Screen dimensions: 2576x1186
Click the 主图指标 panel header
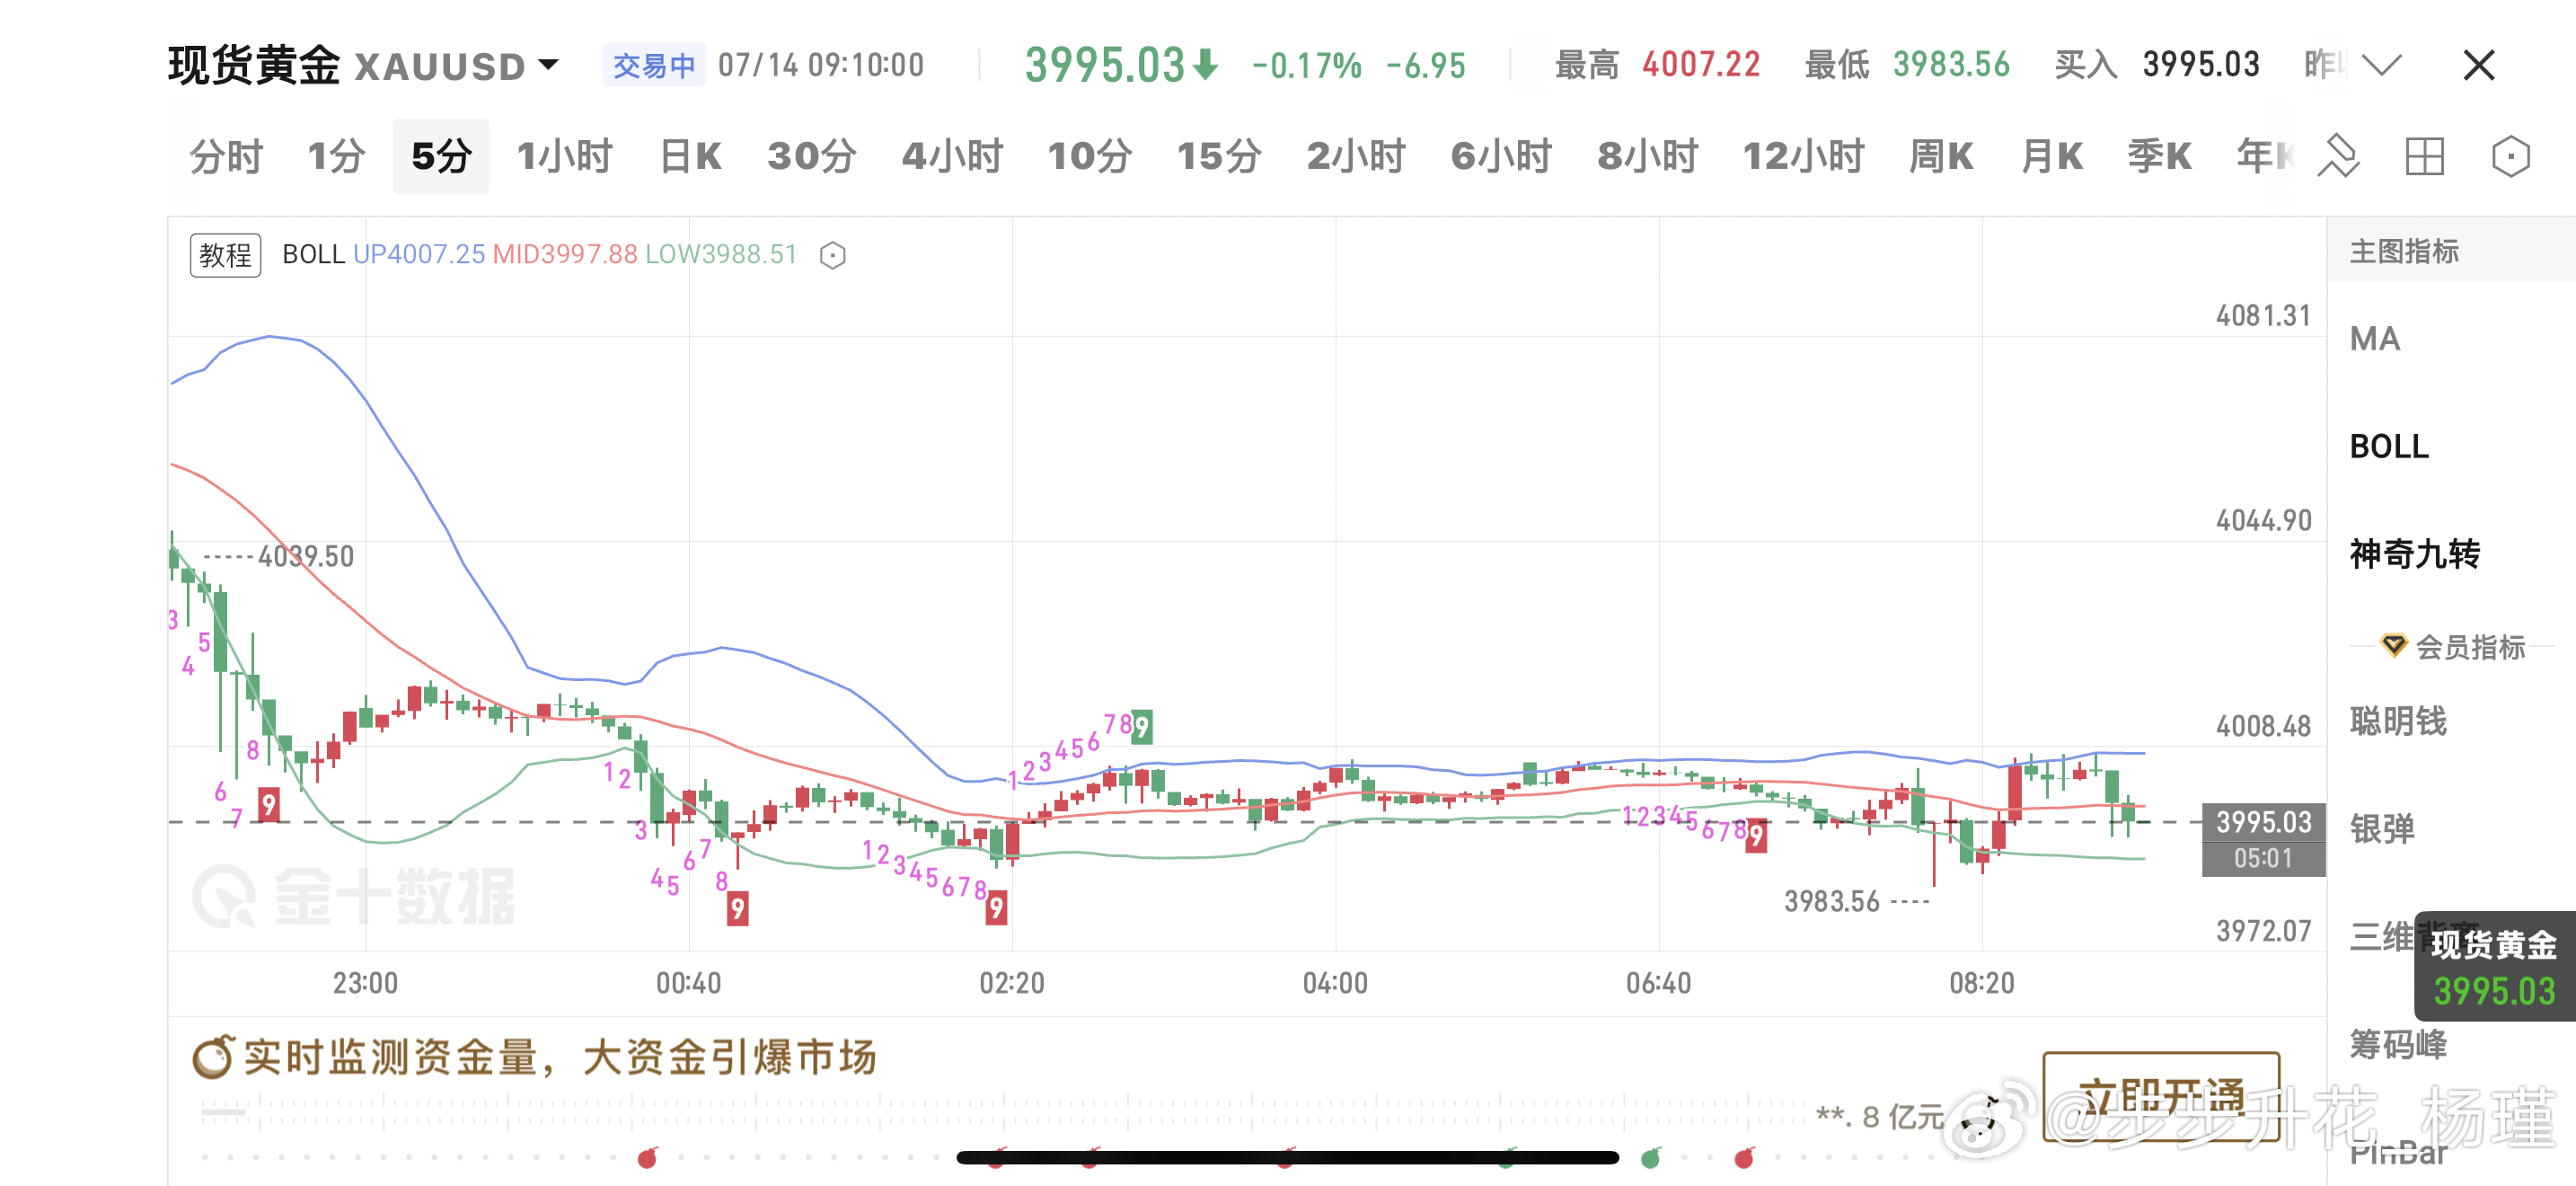coord(2403,252)
